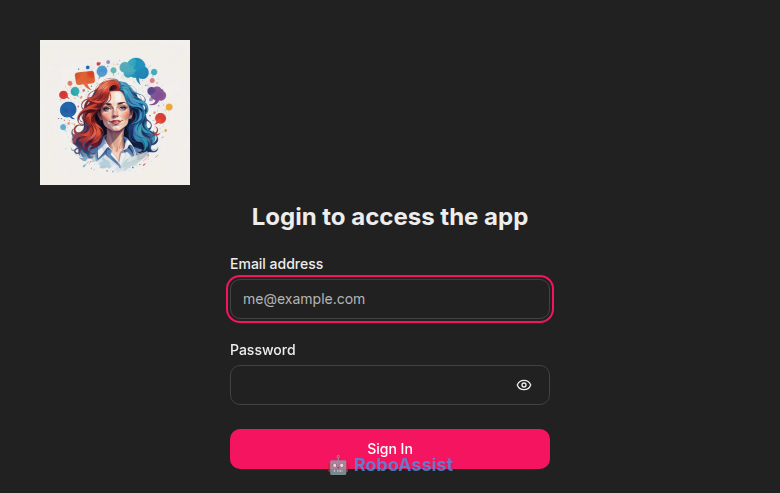Image resolution: width=780 pixels, height=493 pixels.
Task: Click the Email address label
Action: (276, 264)
